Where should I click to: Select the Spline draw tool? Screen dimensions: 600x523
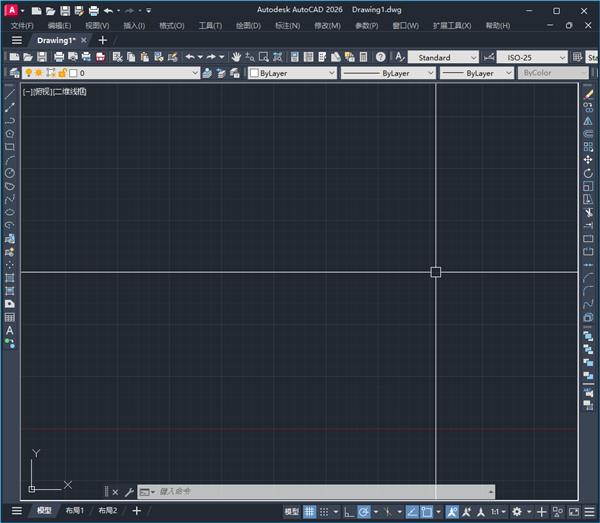click(x=10, y=199)
